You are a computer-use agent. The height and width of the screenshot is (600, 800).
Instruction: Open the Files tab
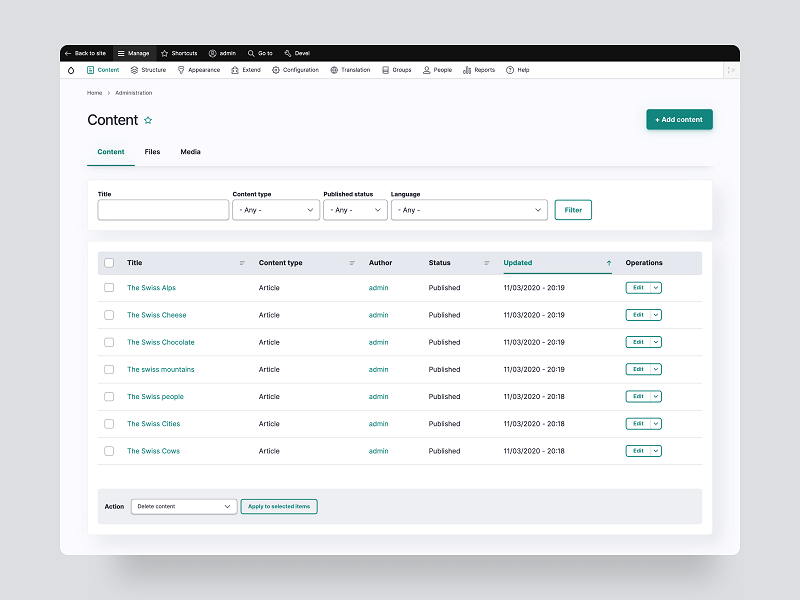[152, 152]
